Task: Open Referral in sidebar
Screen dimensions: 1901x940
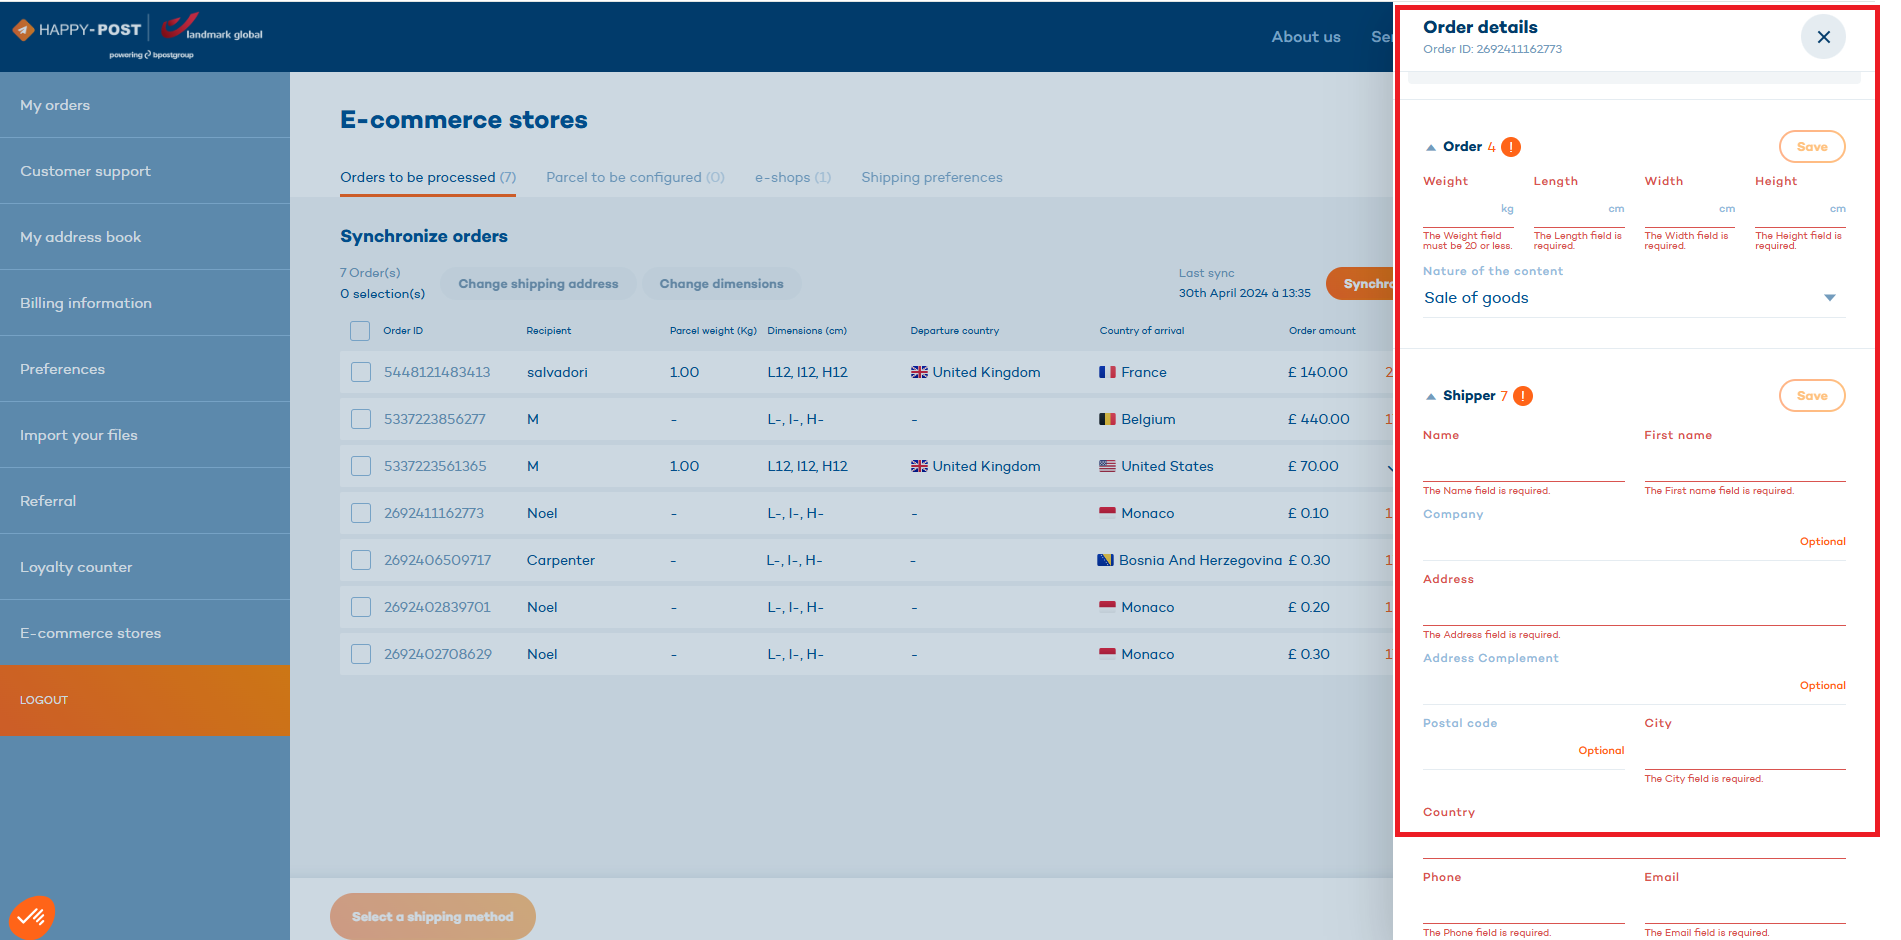Action: pyautogui.click(x=145, y=501)
